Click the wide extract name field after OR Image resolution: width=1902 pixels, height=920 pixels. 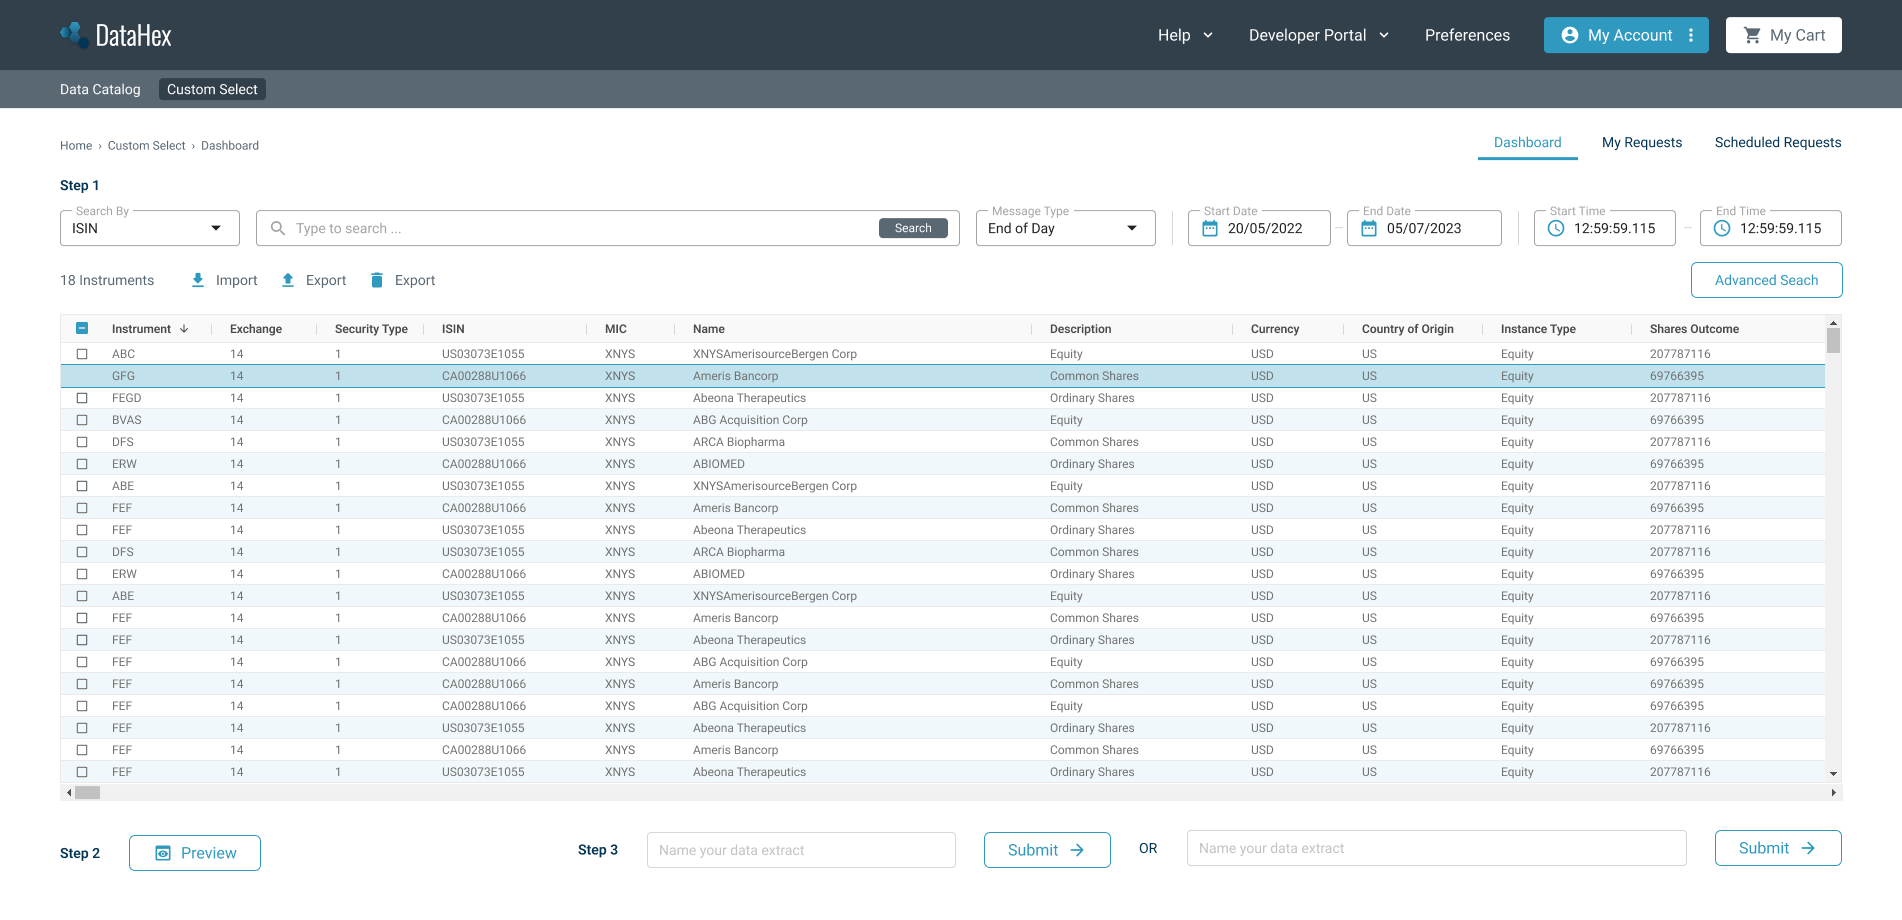coord(1436,848)
